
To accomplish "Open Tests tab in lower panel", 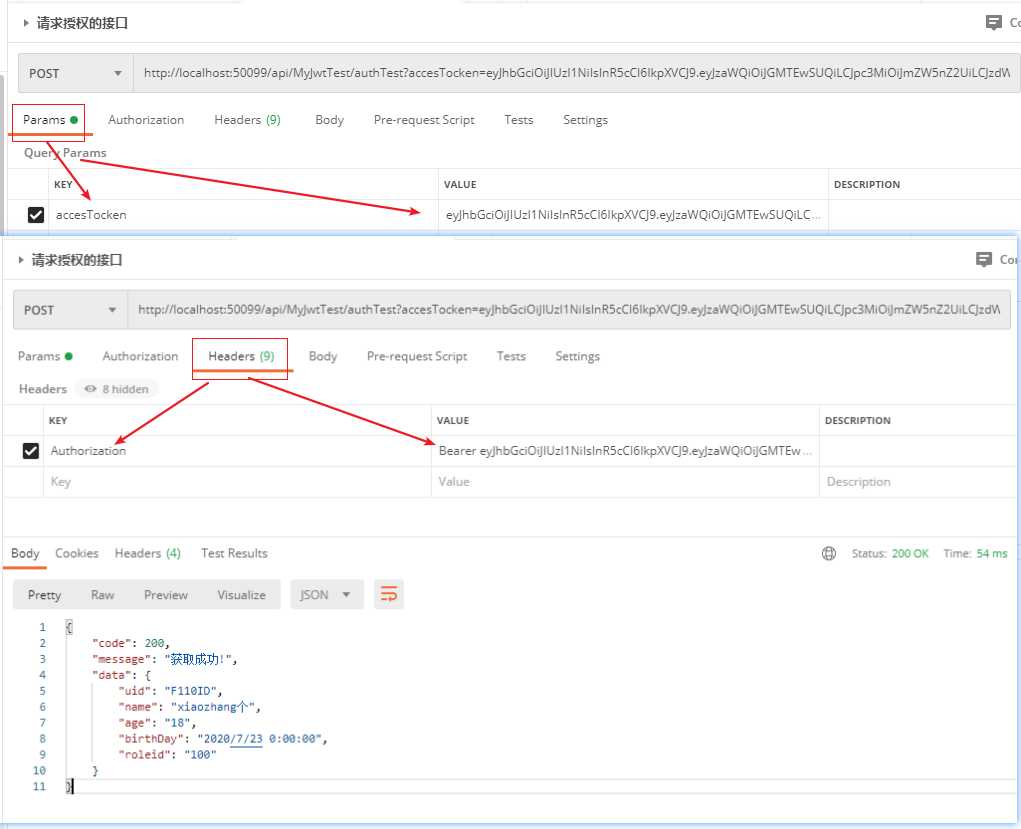I will (511, 356).
